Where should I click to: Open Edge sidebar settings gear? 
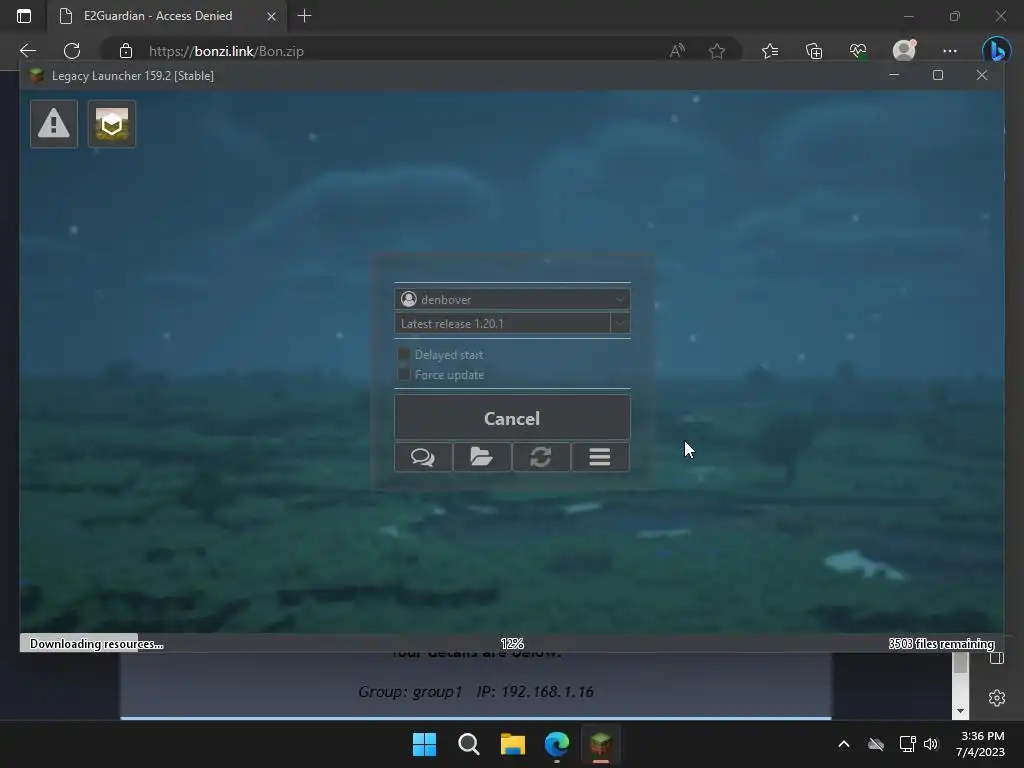click(x=997, y=698)
